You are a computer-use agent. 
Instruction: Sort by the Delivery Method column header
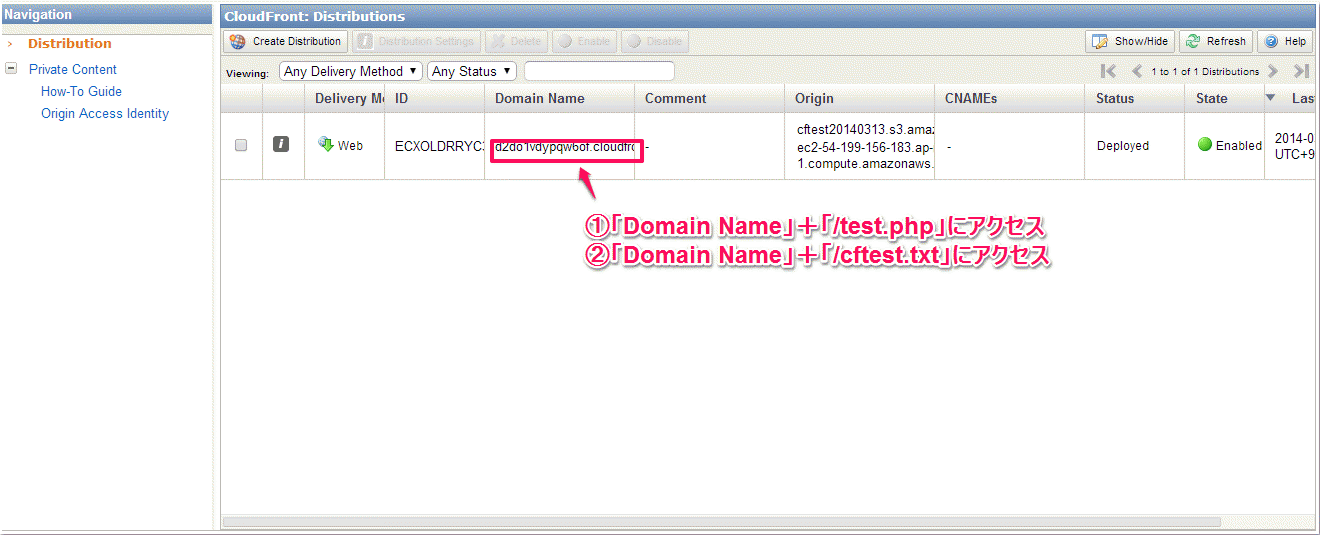pos(344,98)
